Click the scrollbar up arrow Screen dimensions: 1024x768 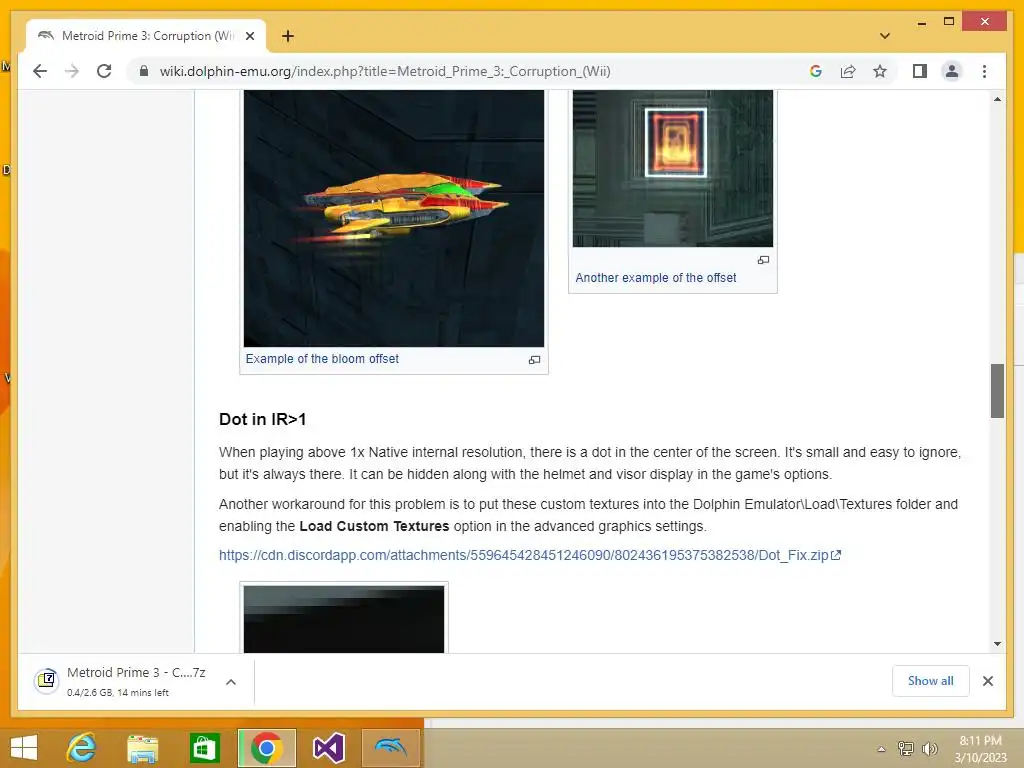(997, 99)
